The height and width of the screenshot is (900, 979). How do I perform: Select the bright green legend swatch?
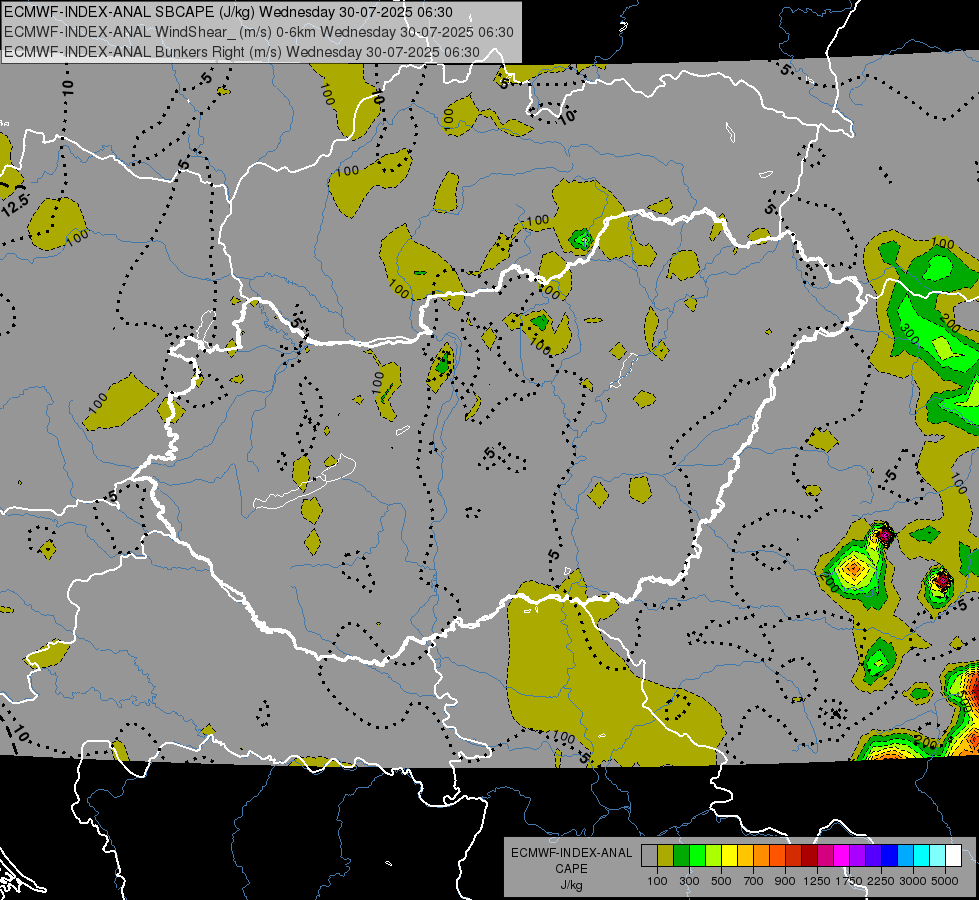(698, 855)
